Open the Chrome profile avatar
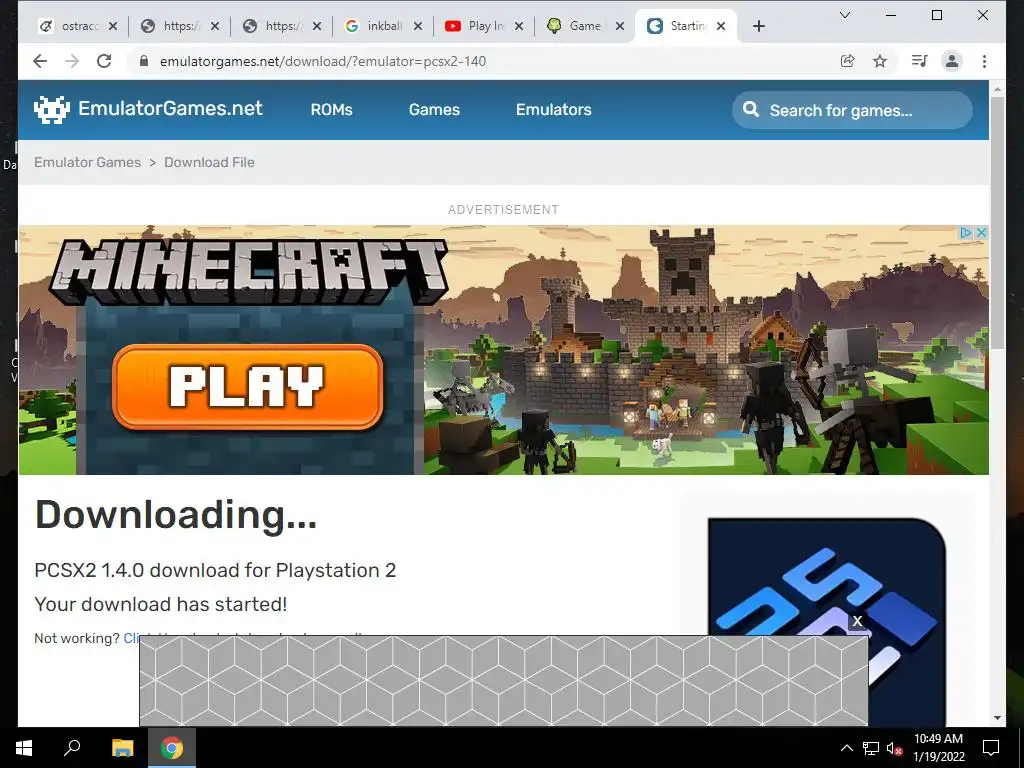Screen dimensions: 1024x768 coord(952,61)
